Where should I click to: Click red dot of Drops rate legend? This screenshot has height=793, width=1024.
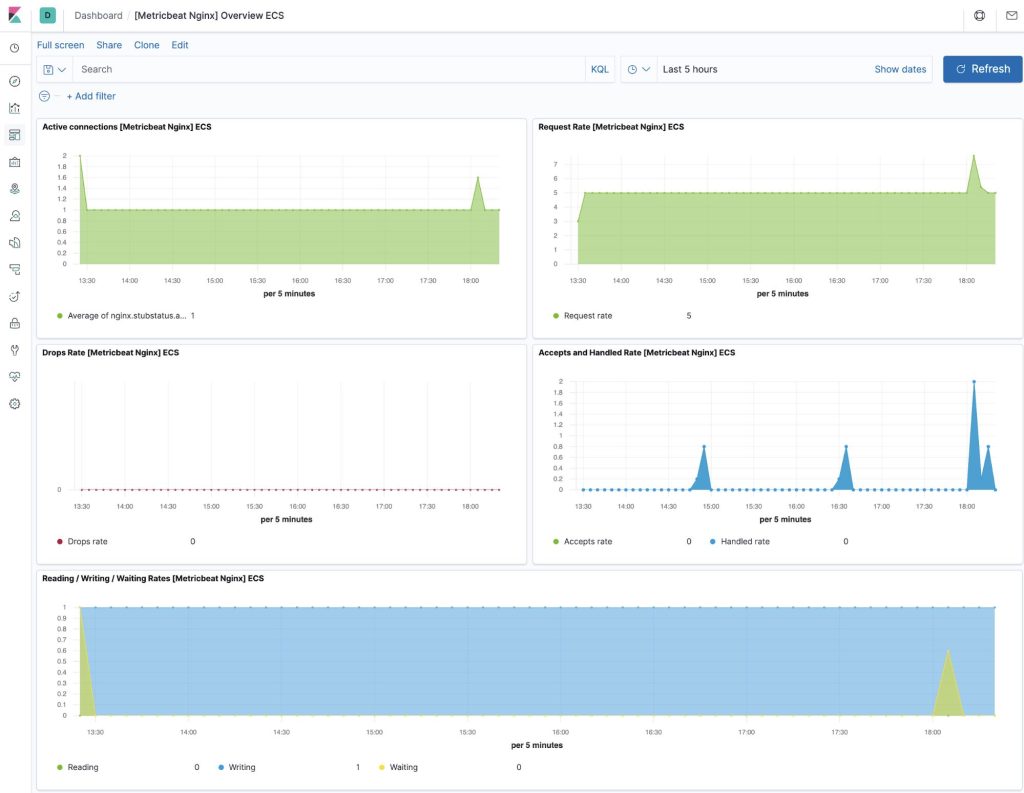click(59, 542)
